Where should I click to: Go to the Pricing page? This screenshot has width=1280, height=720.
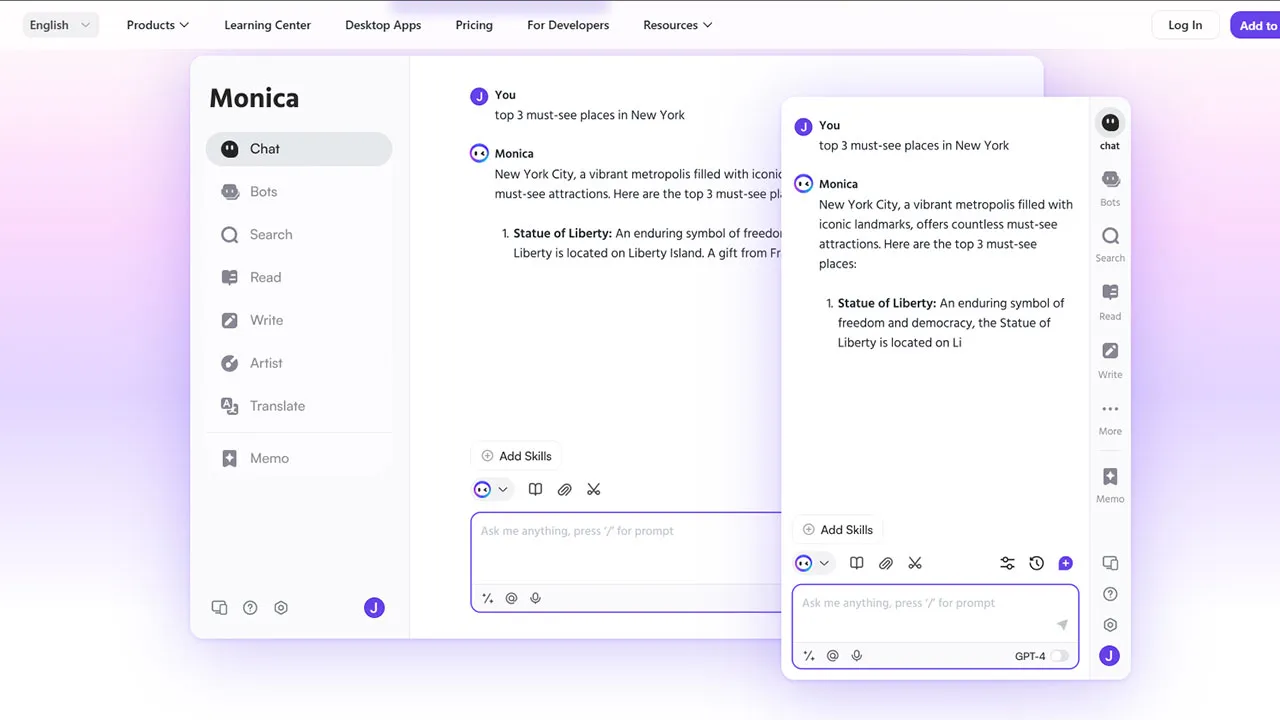[x=474, y=25]
